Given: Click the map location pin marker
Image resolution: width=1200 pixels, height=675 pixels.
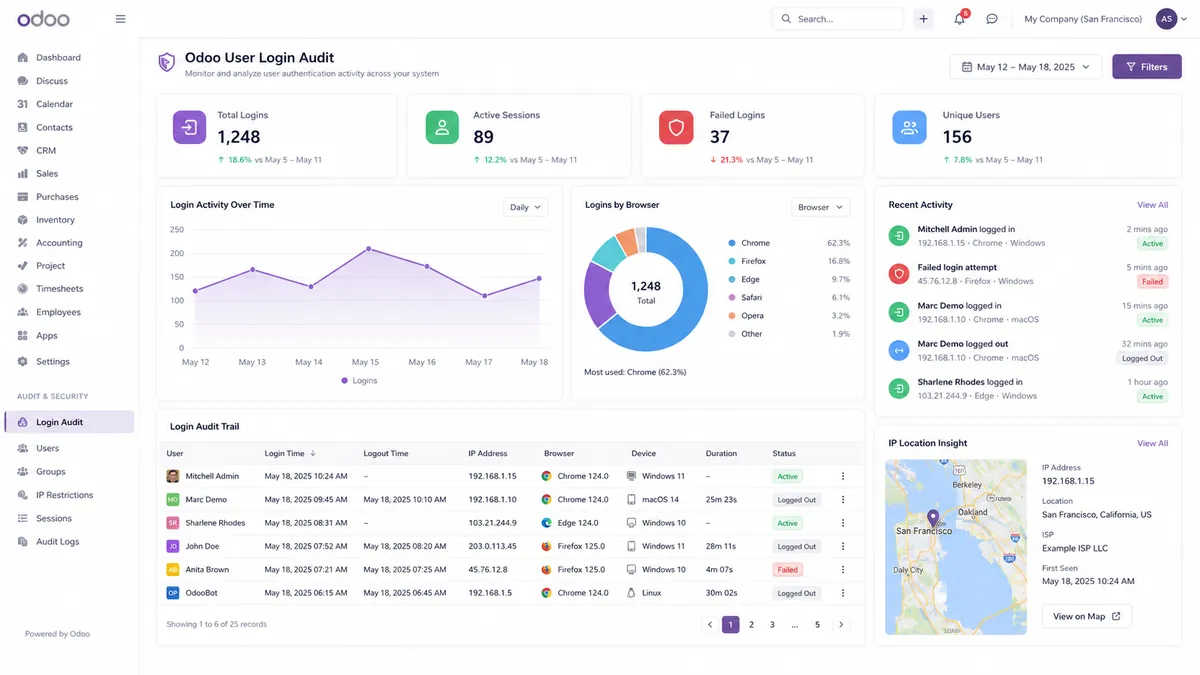Looking at the screenshot, I should [x=933, y=518].
